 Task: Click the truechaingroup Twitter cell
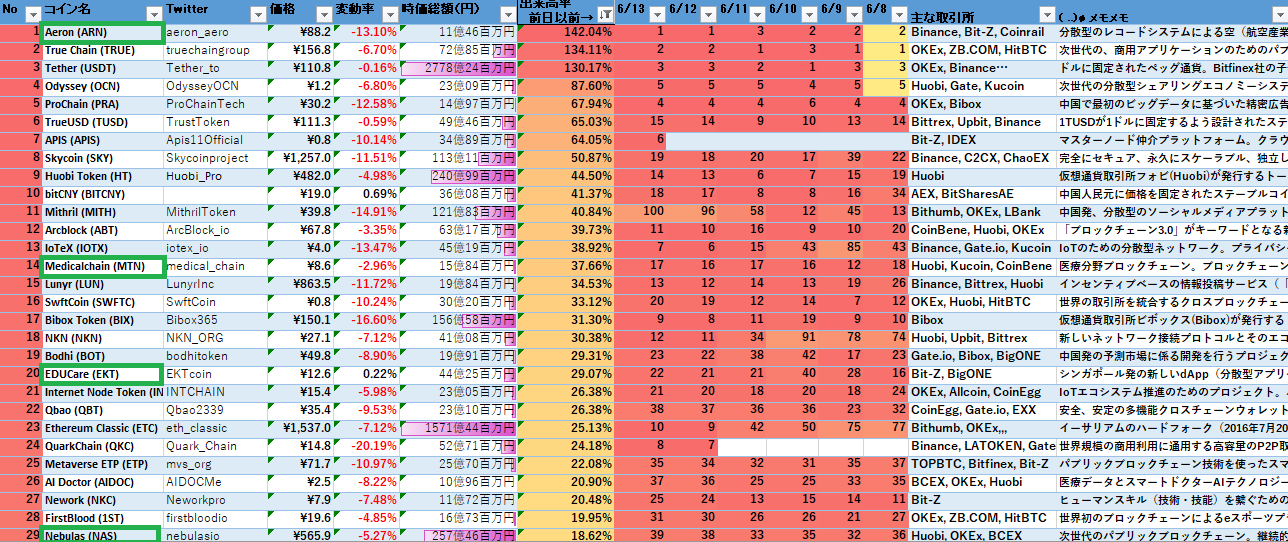tap(216, 50)
